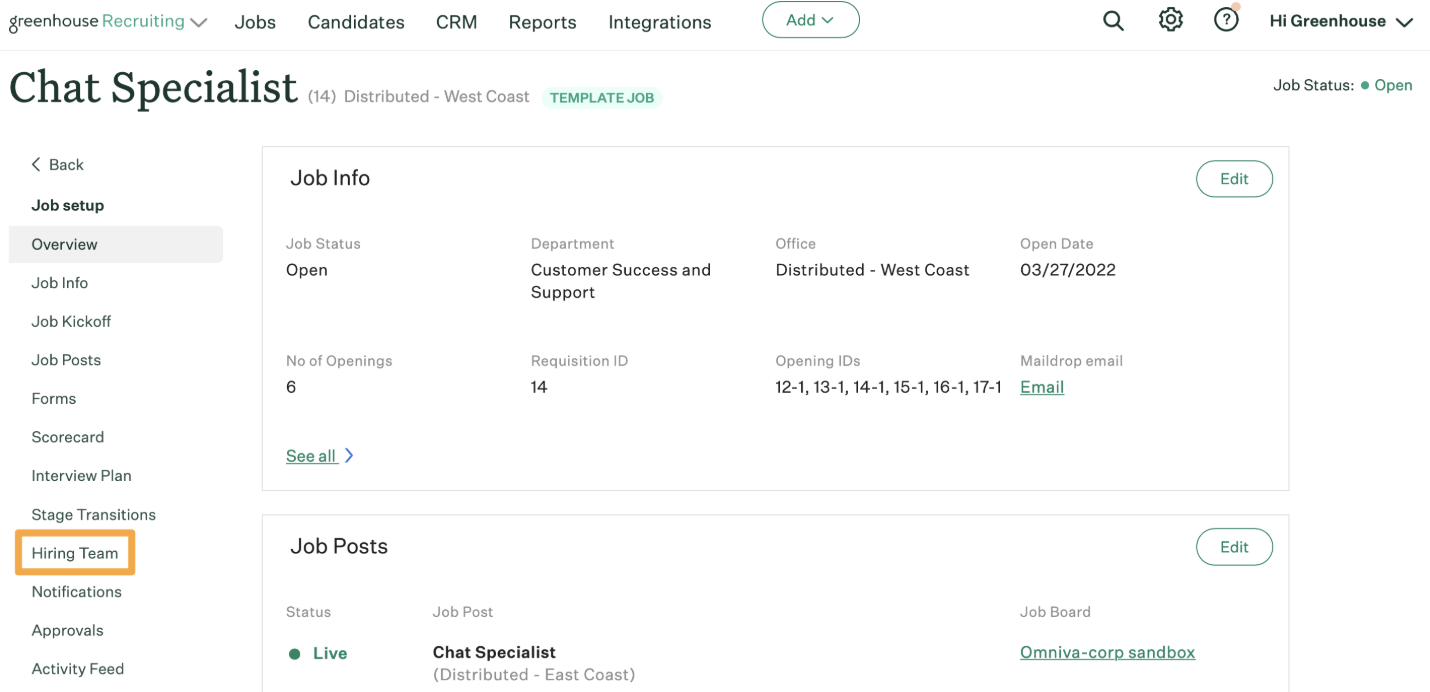Open Stage Transitions in sidebar

(x=94, y=515)
